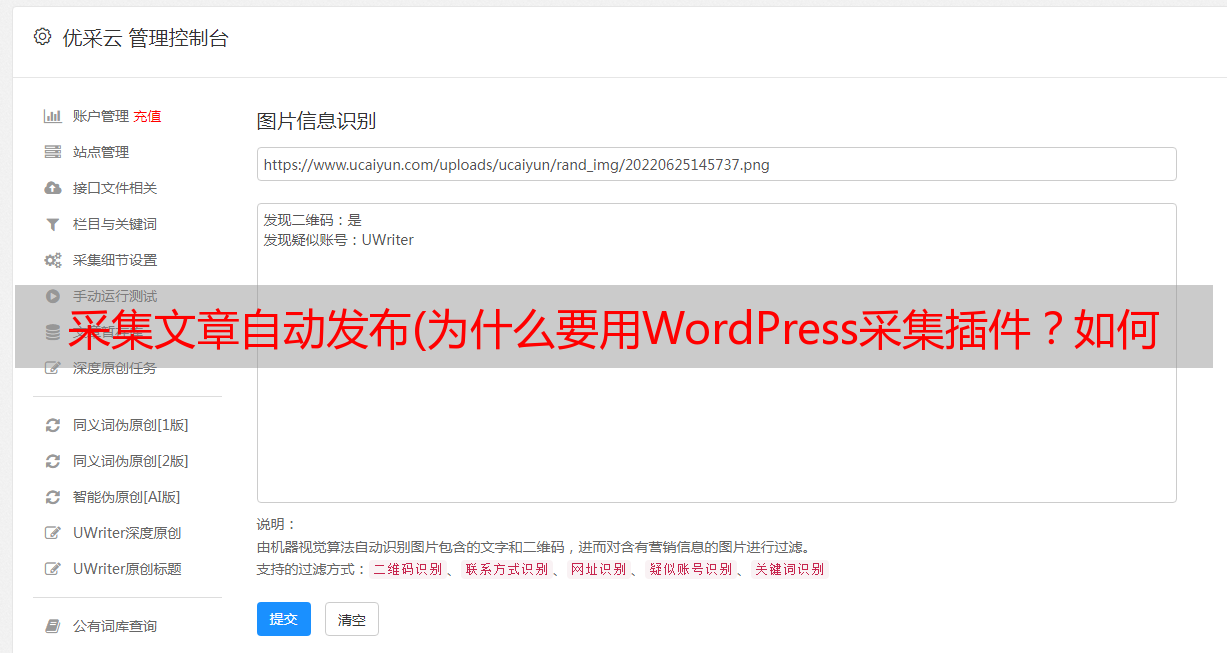Open 同义词伪原创[2版] menu item
This screenshot has height=653, width=1227.
click(x=130, y=461)
